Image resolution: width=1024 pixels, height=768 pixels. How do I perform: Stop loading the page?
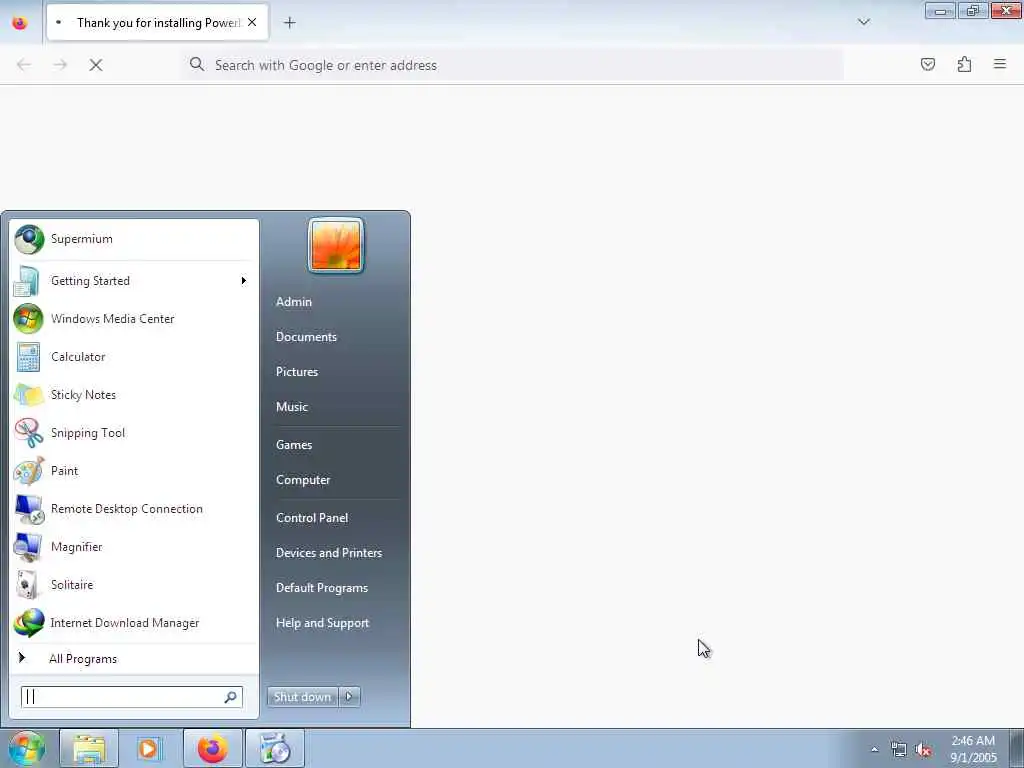[x=96, y=65]
